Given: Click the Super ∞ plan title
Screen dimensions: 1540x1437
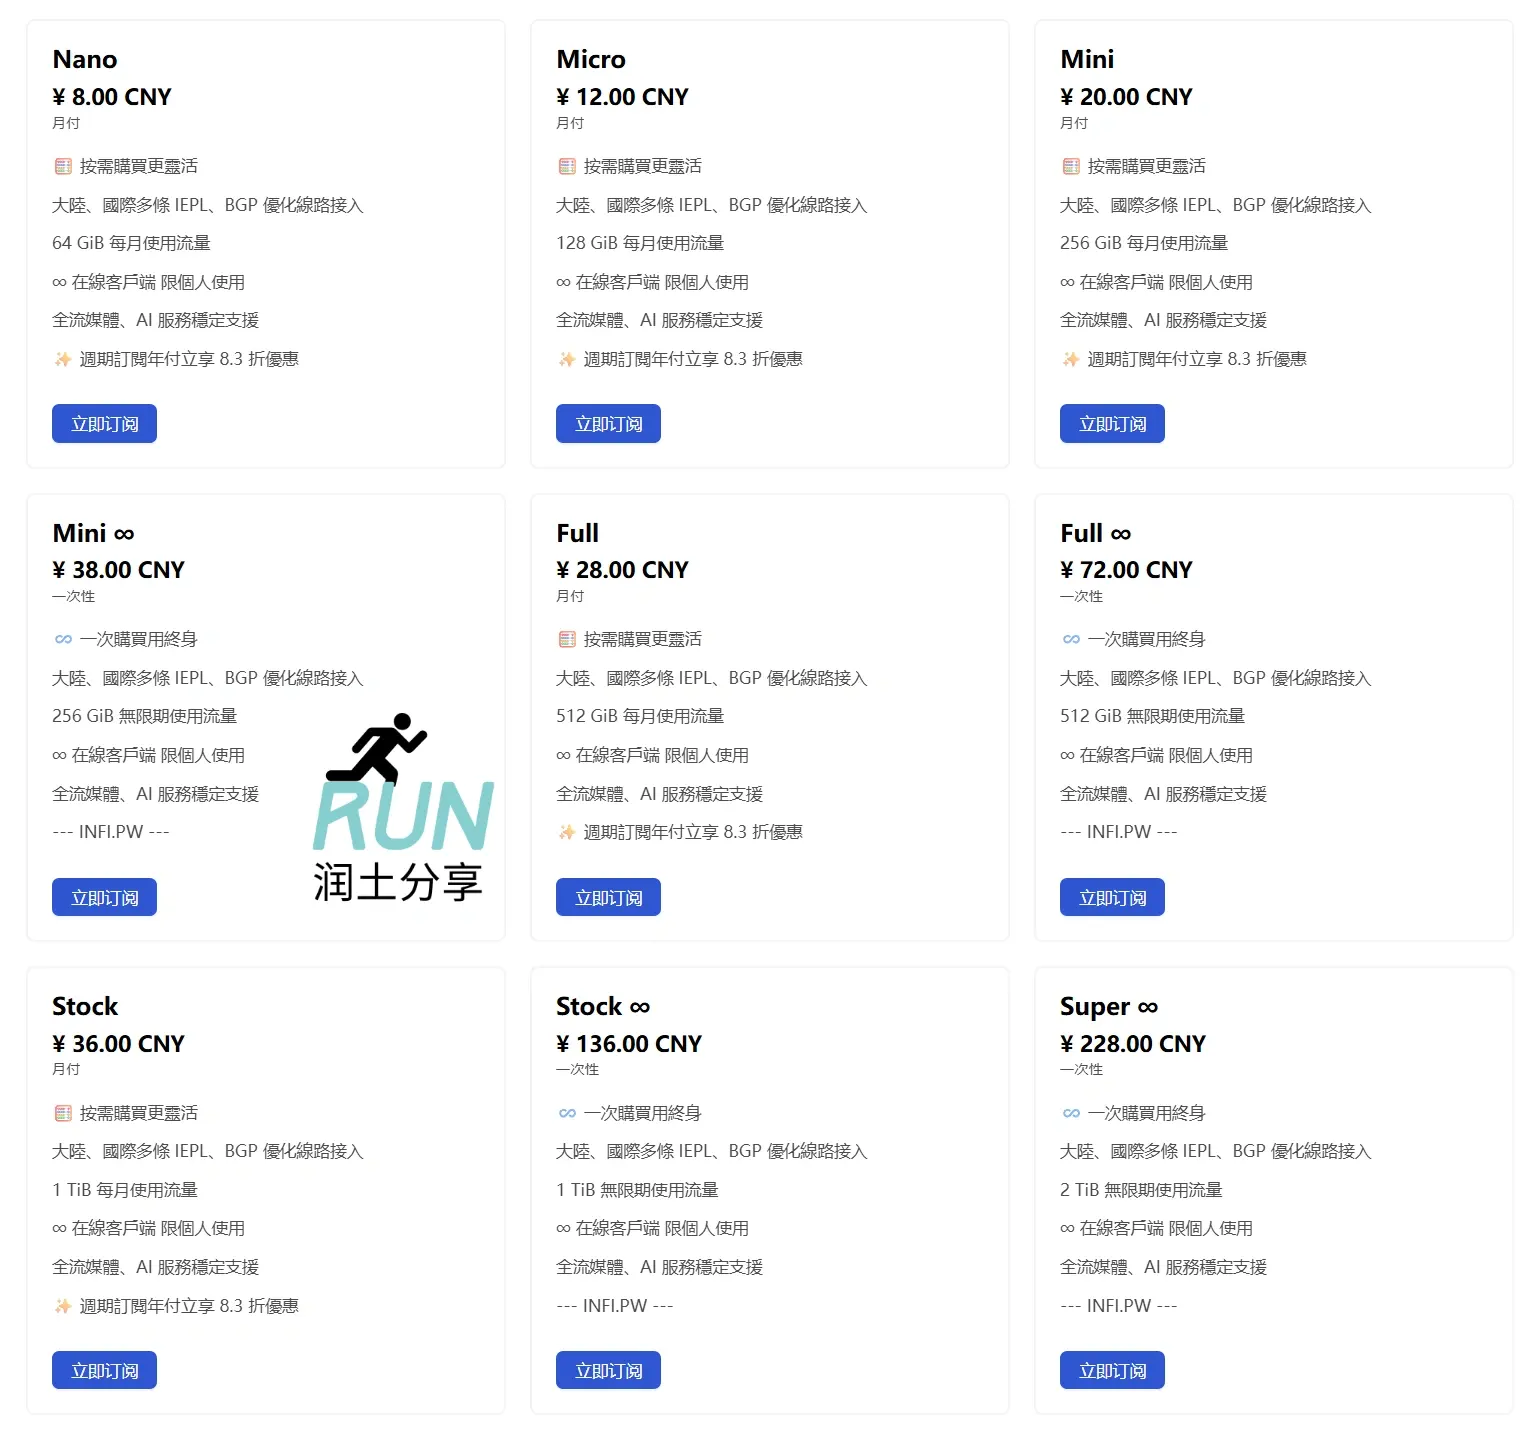Looking at the screenshot, I should point(1108,1006).
